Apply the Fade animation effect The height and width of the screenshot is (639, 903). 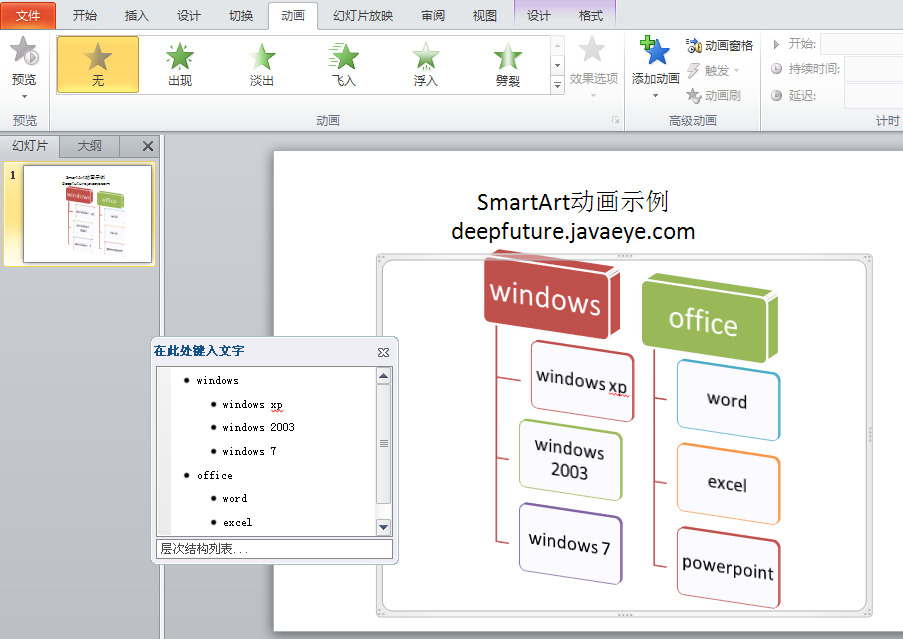(262, 64)
